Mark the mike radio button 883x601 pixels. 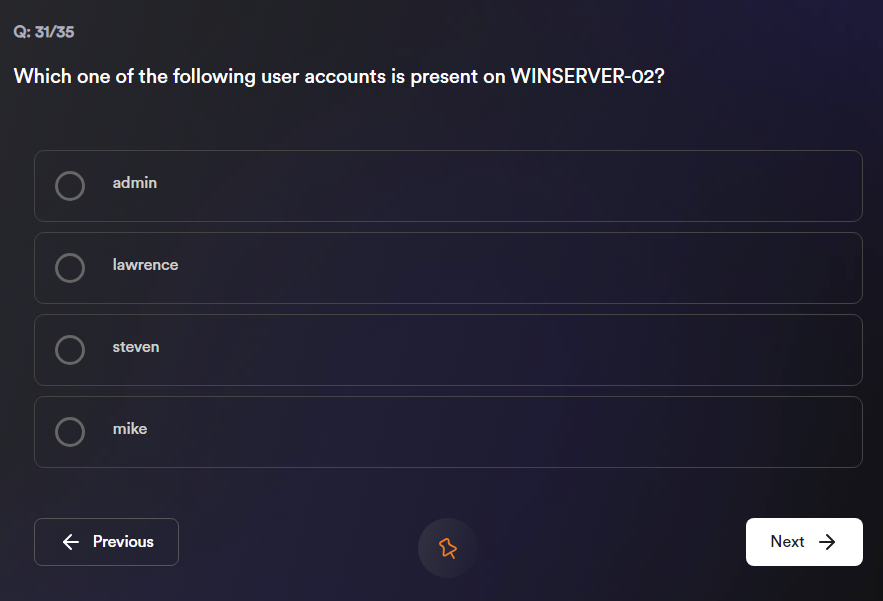click(70, 432)
